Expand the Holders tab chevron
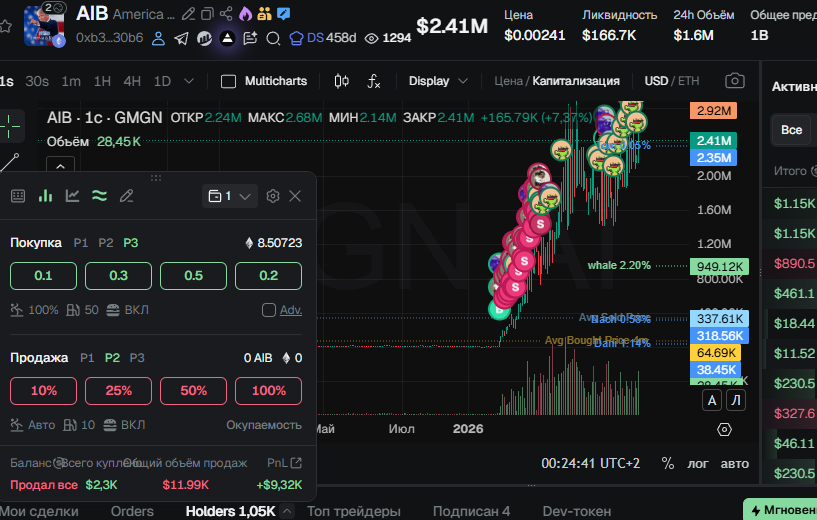Viewport: 817px width, 520px height. point(287,511)
